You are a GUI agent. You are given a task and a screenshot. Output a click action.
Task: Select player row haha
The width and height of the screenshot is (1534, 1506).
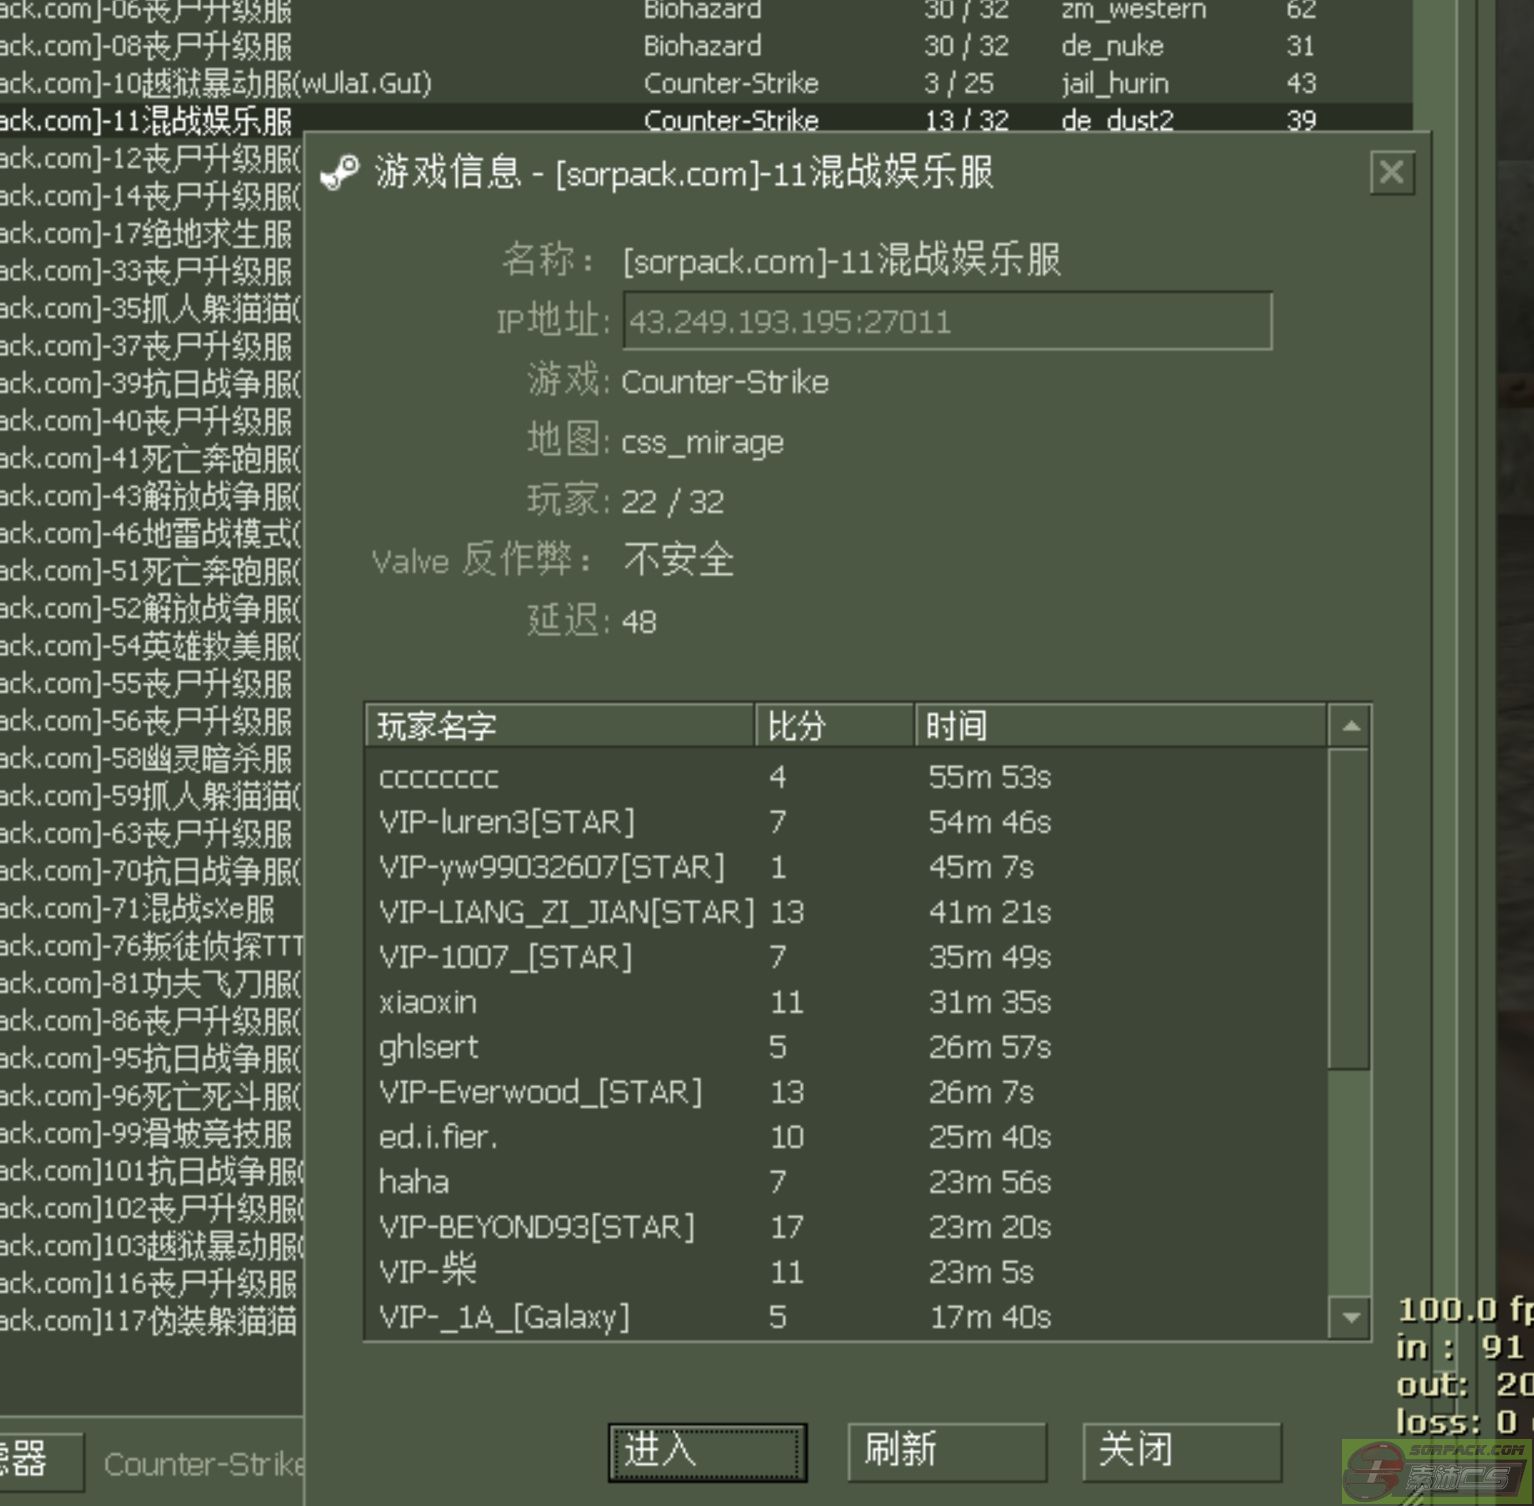click(847, 1182)
